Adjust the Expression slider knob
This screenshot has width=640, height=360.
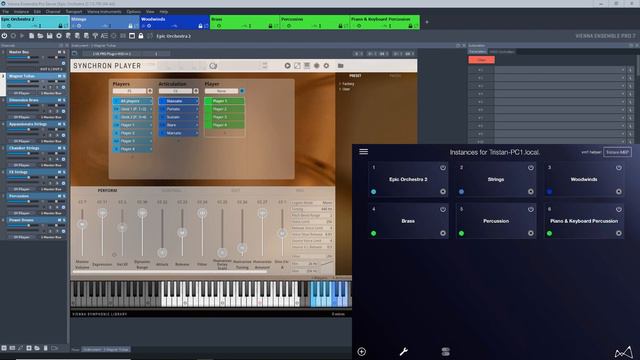click(102, 213)
